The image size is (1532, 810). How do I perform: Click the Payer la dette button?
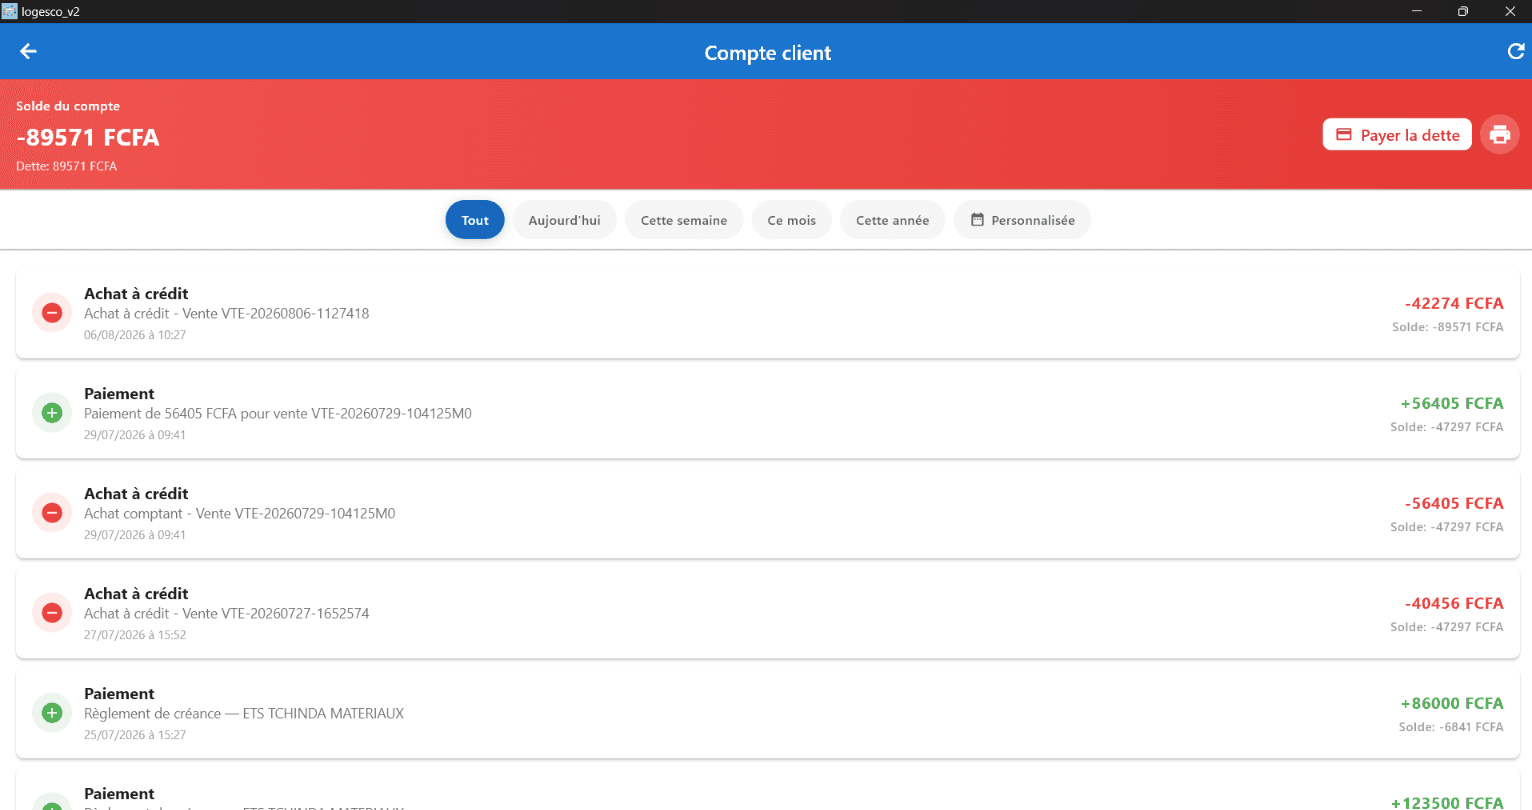pyautogui.click(x=1397, y=135)
